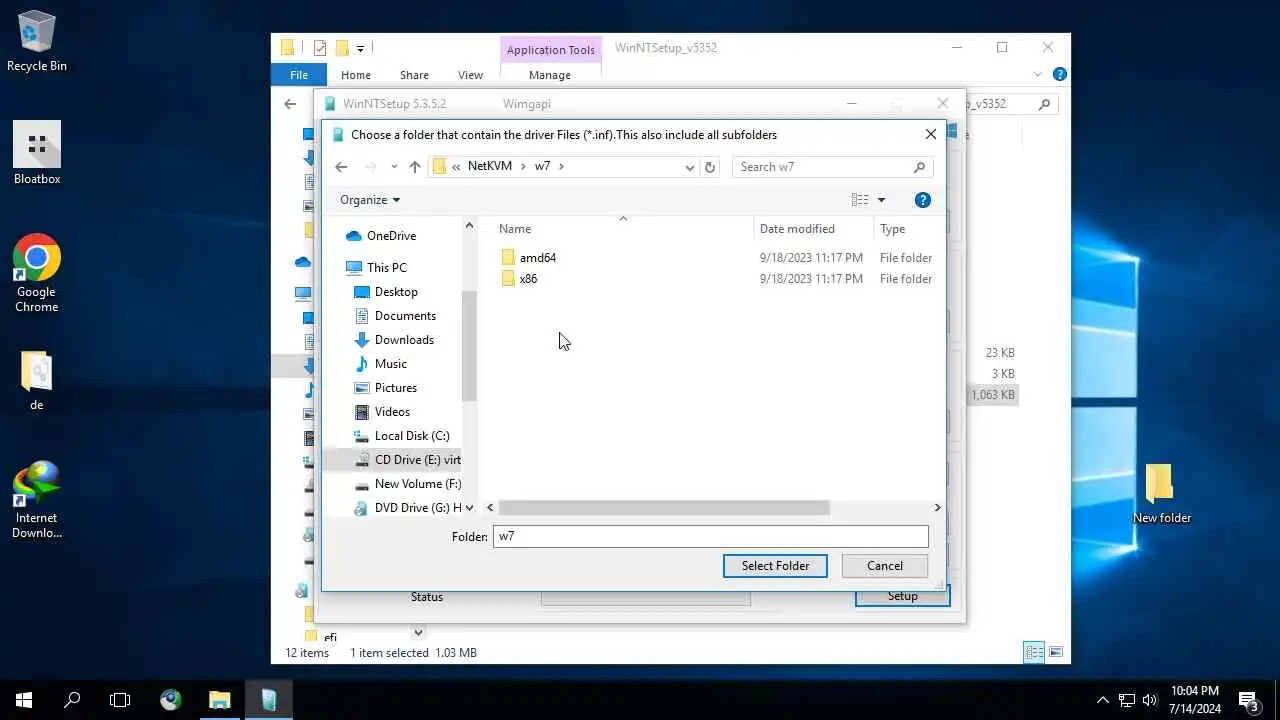Expand the address bar history dropdown

[x=689, y=167]
